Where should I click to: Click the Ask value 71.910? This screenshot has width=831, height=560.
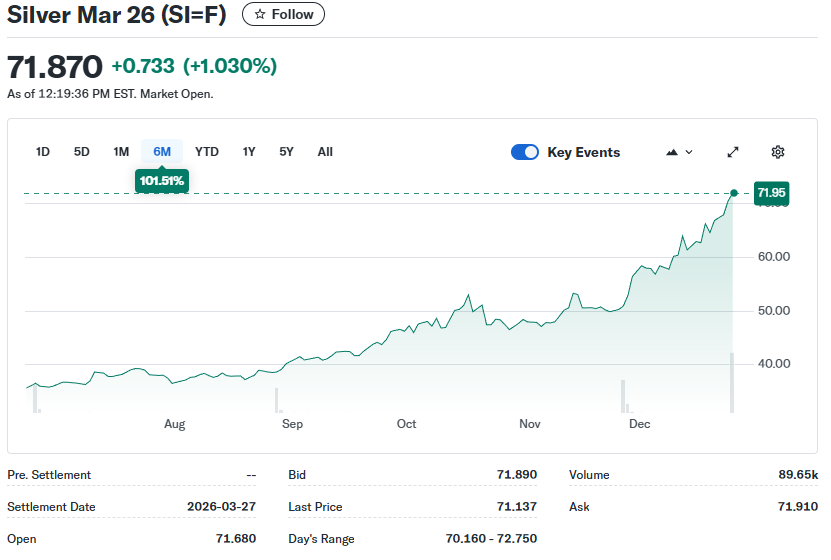(x=798, y=506)
